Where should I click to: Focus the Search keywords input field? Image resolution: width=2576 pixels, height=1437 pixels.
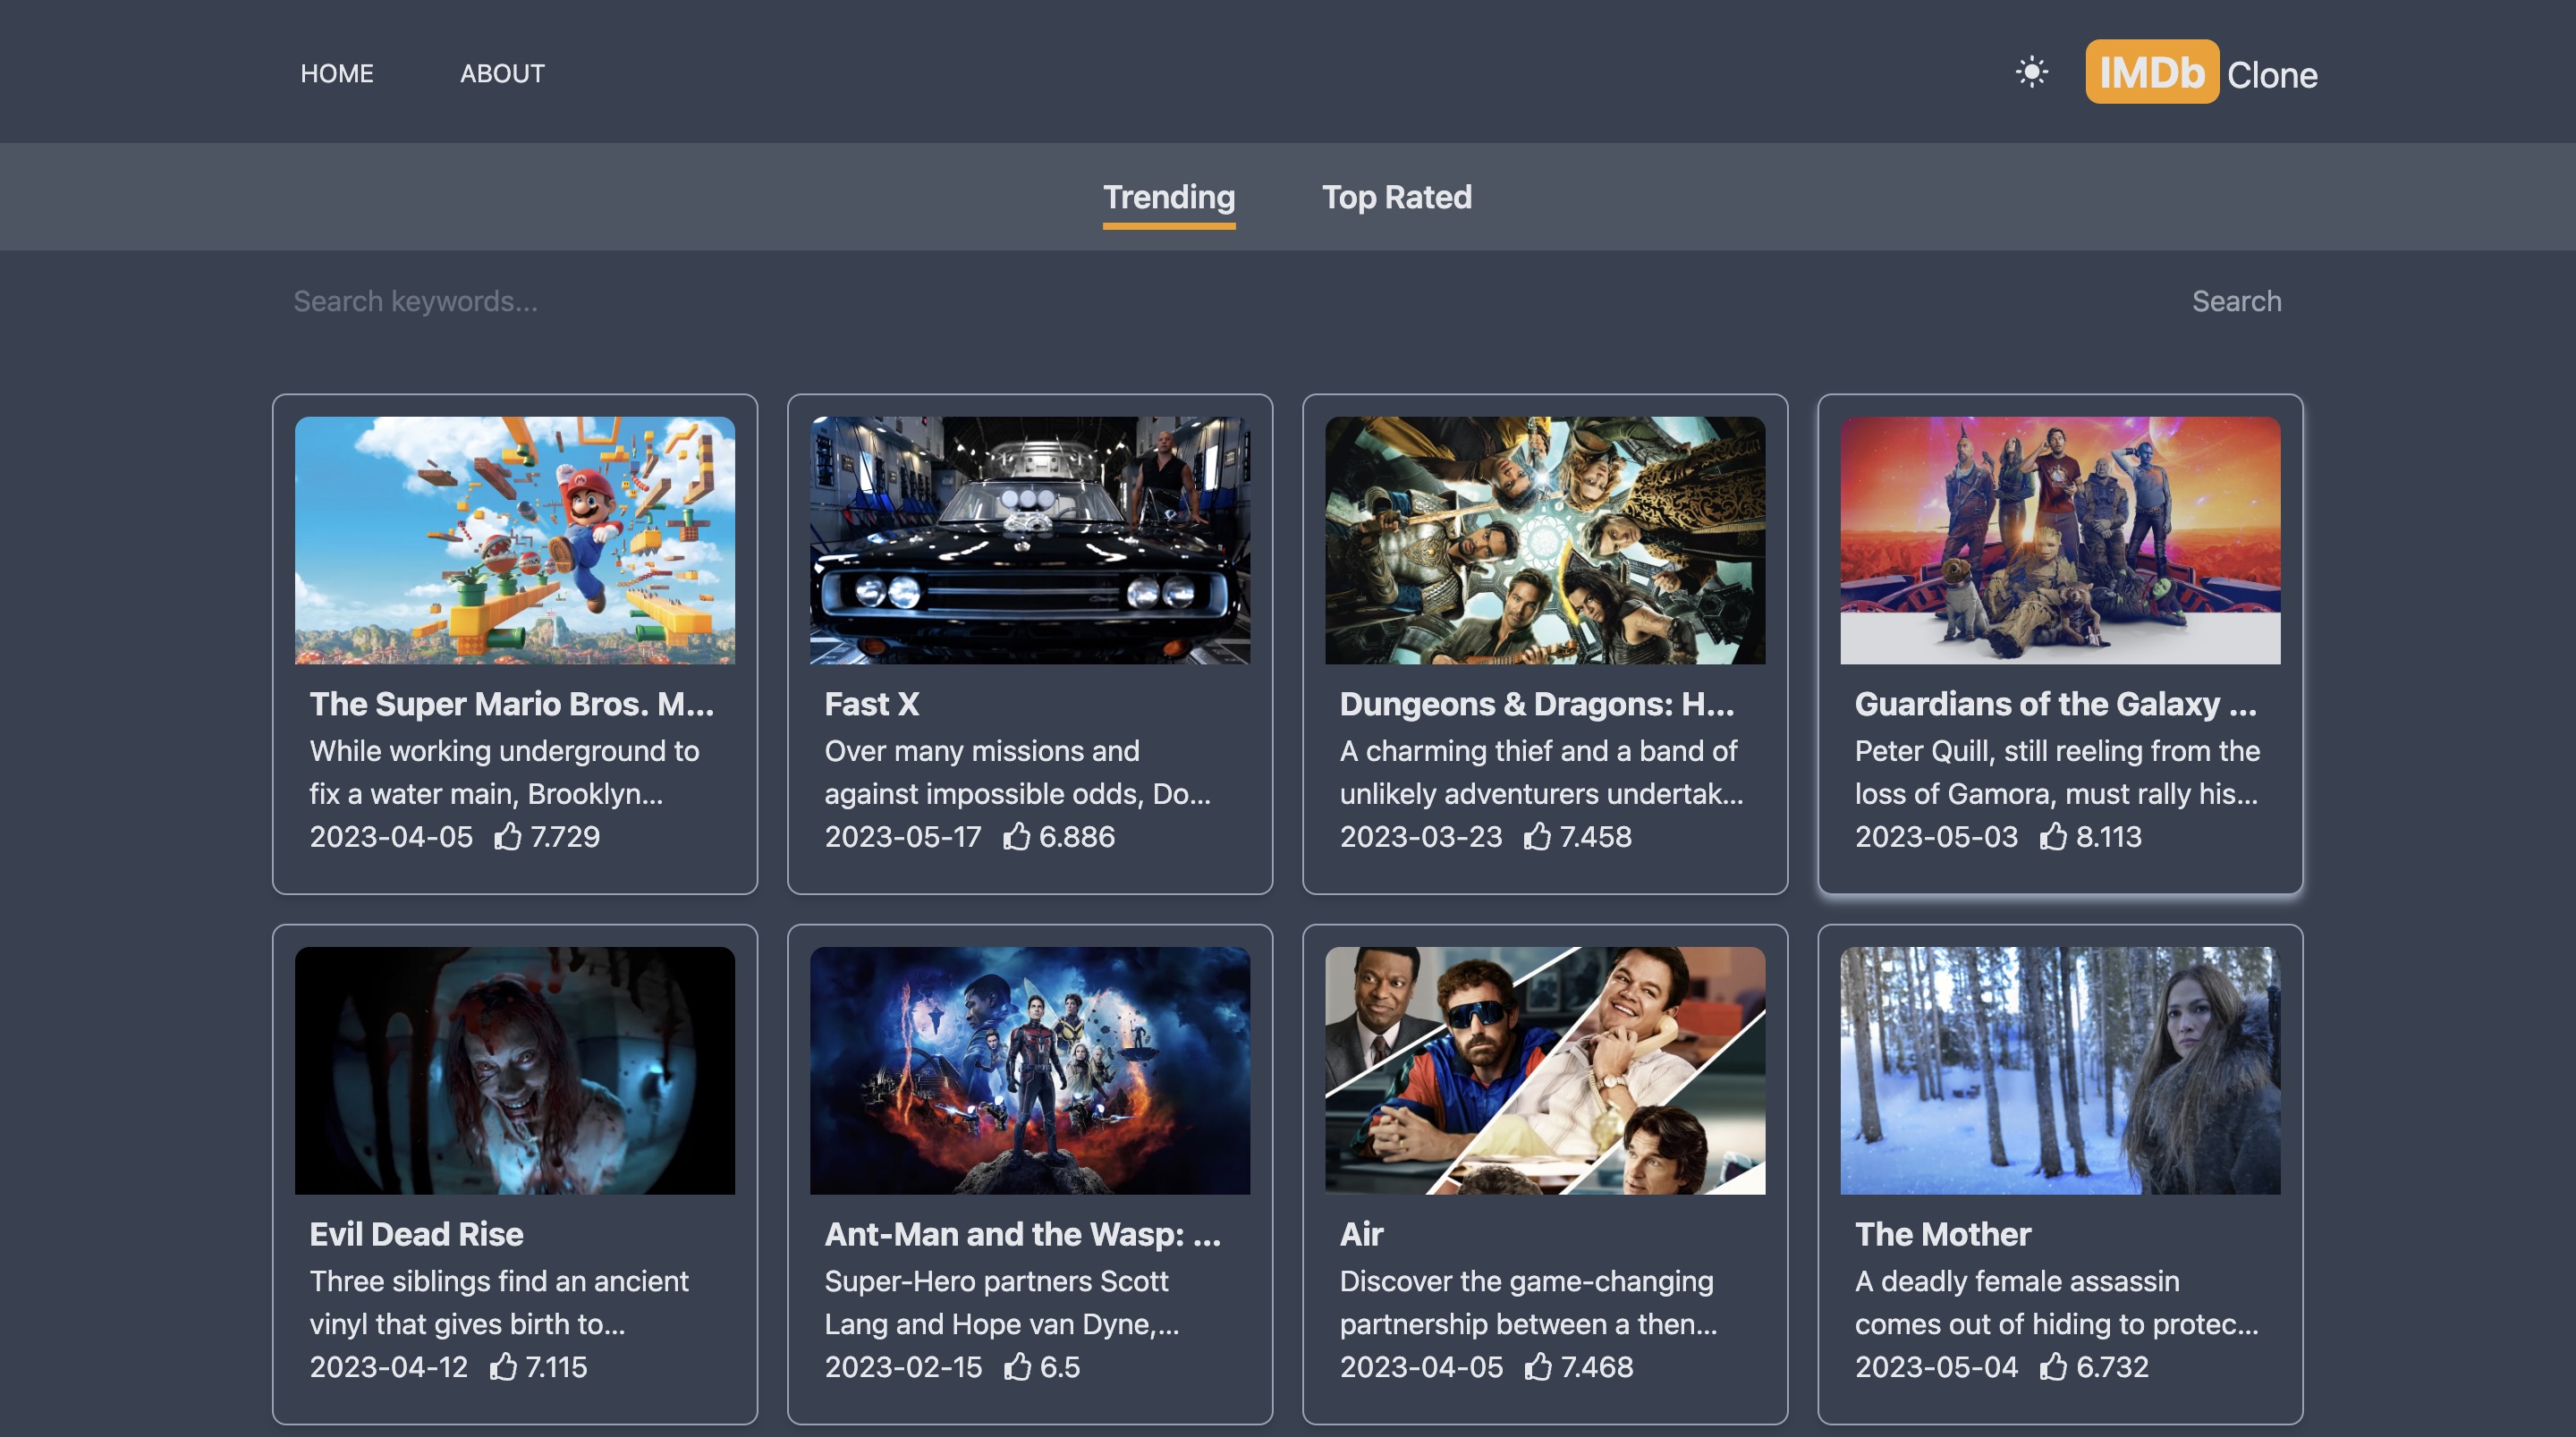(x=1230, y=301)
